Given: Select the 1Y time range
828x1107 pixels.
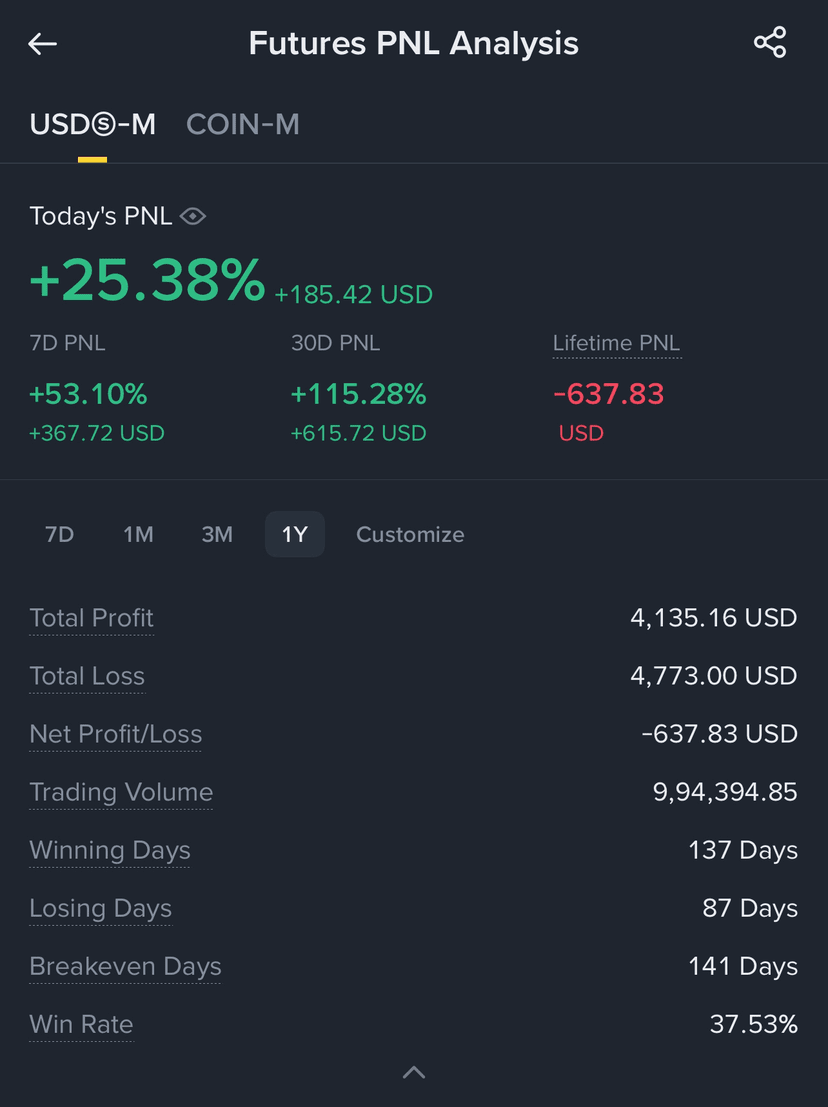Looking at the screenshot, I should [x=294, y=534].
